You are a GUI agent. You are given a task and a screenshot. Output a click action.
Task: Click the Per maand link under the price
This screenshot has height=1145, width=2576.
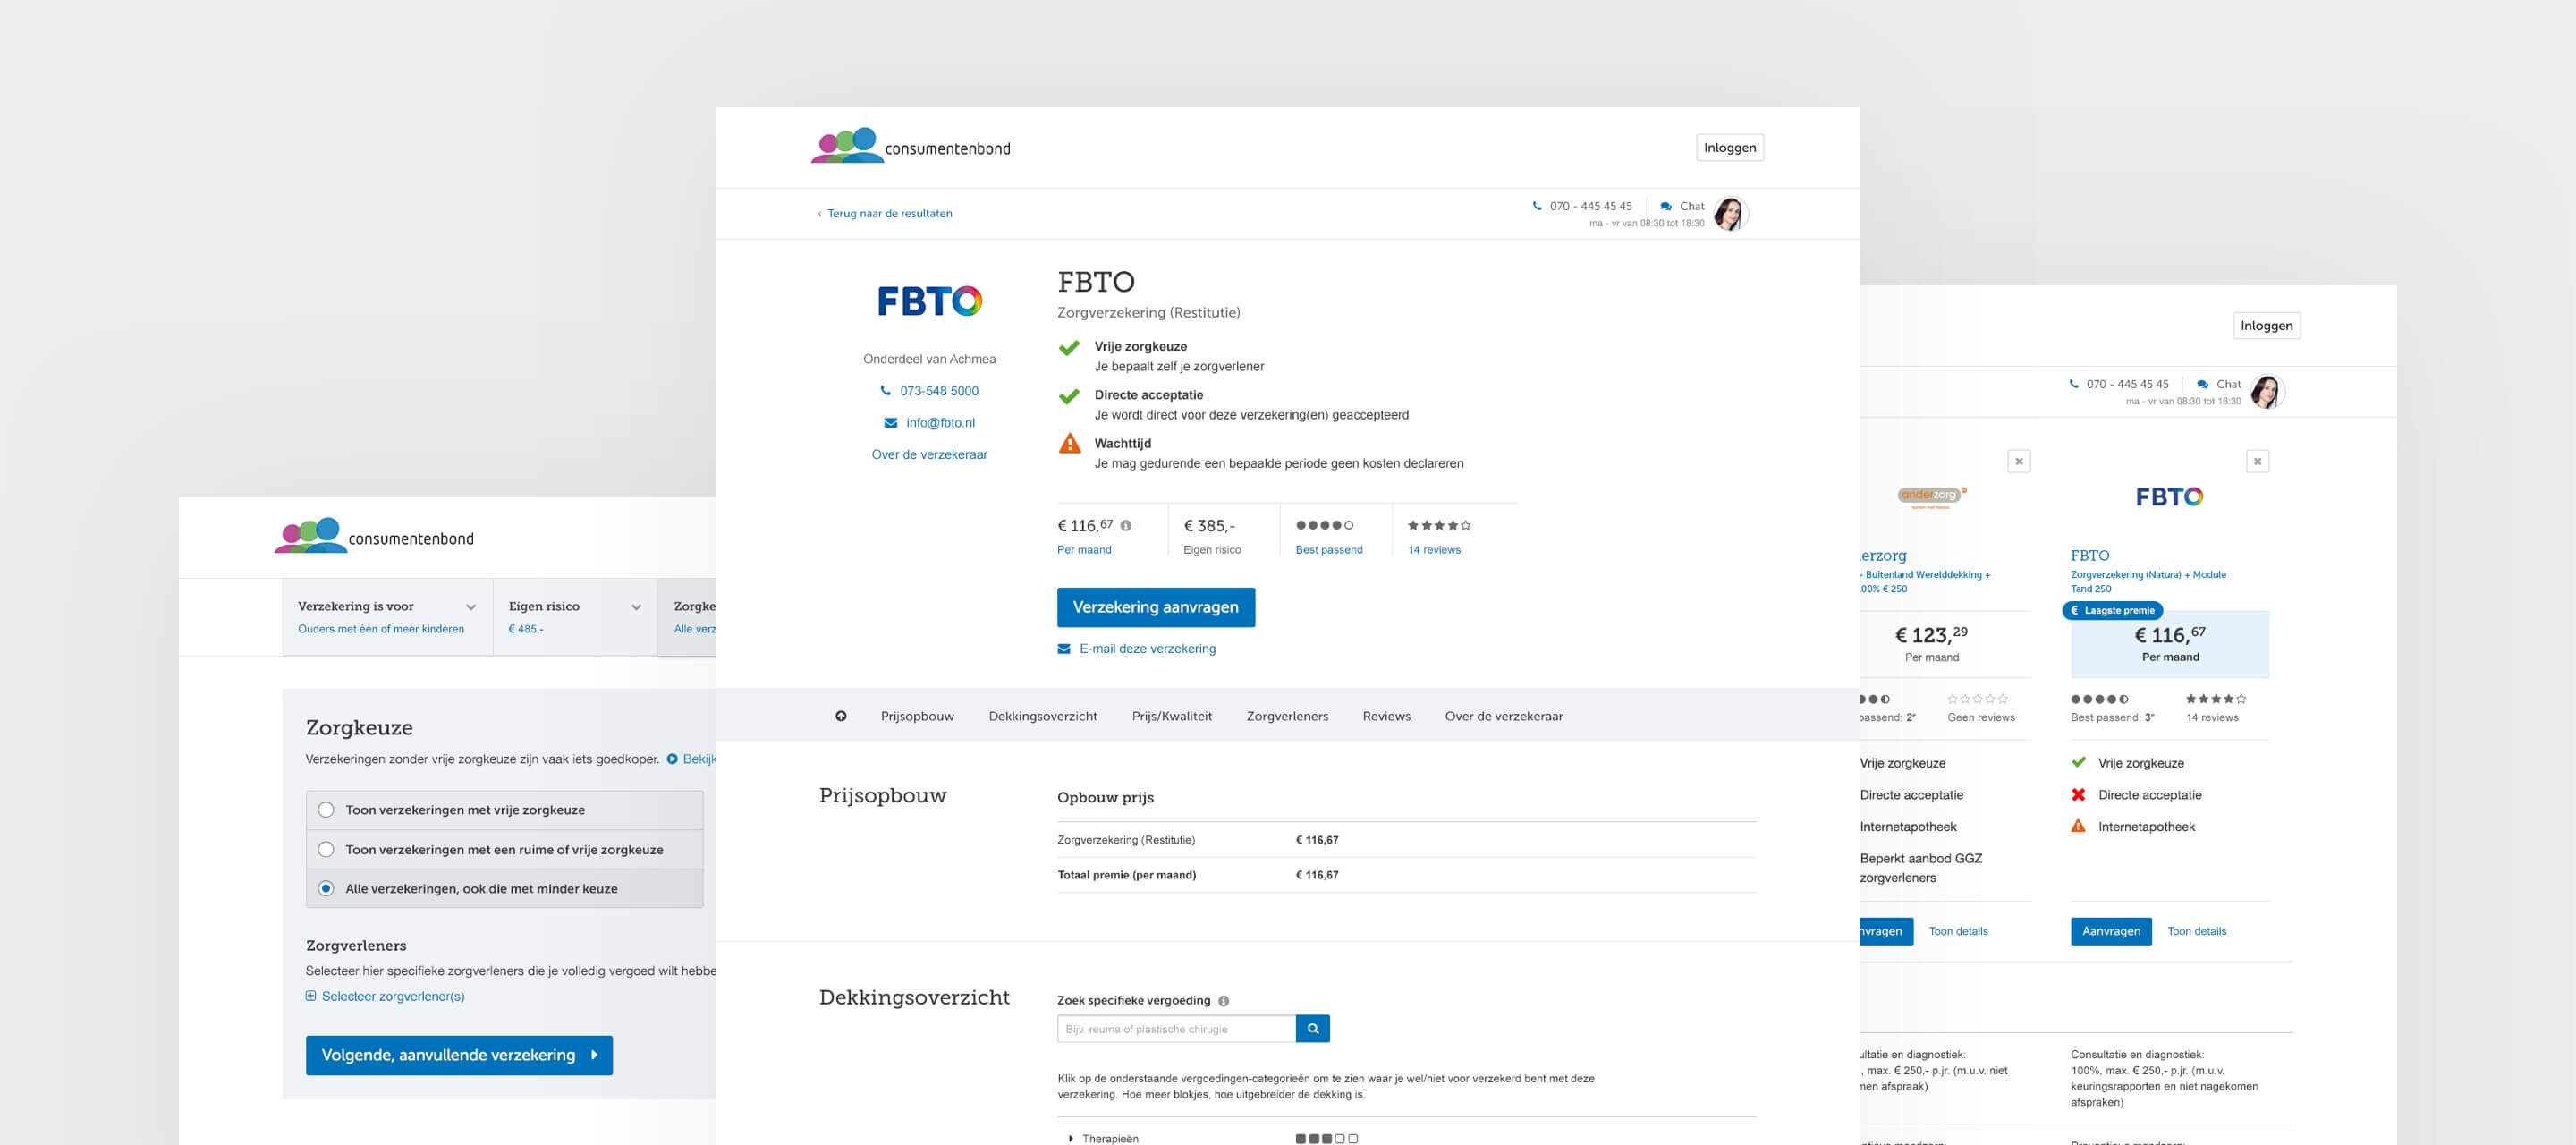(x=1084, y=550)
